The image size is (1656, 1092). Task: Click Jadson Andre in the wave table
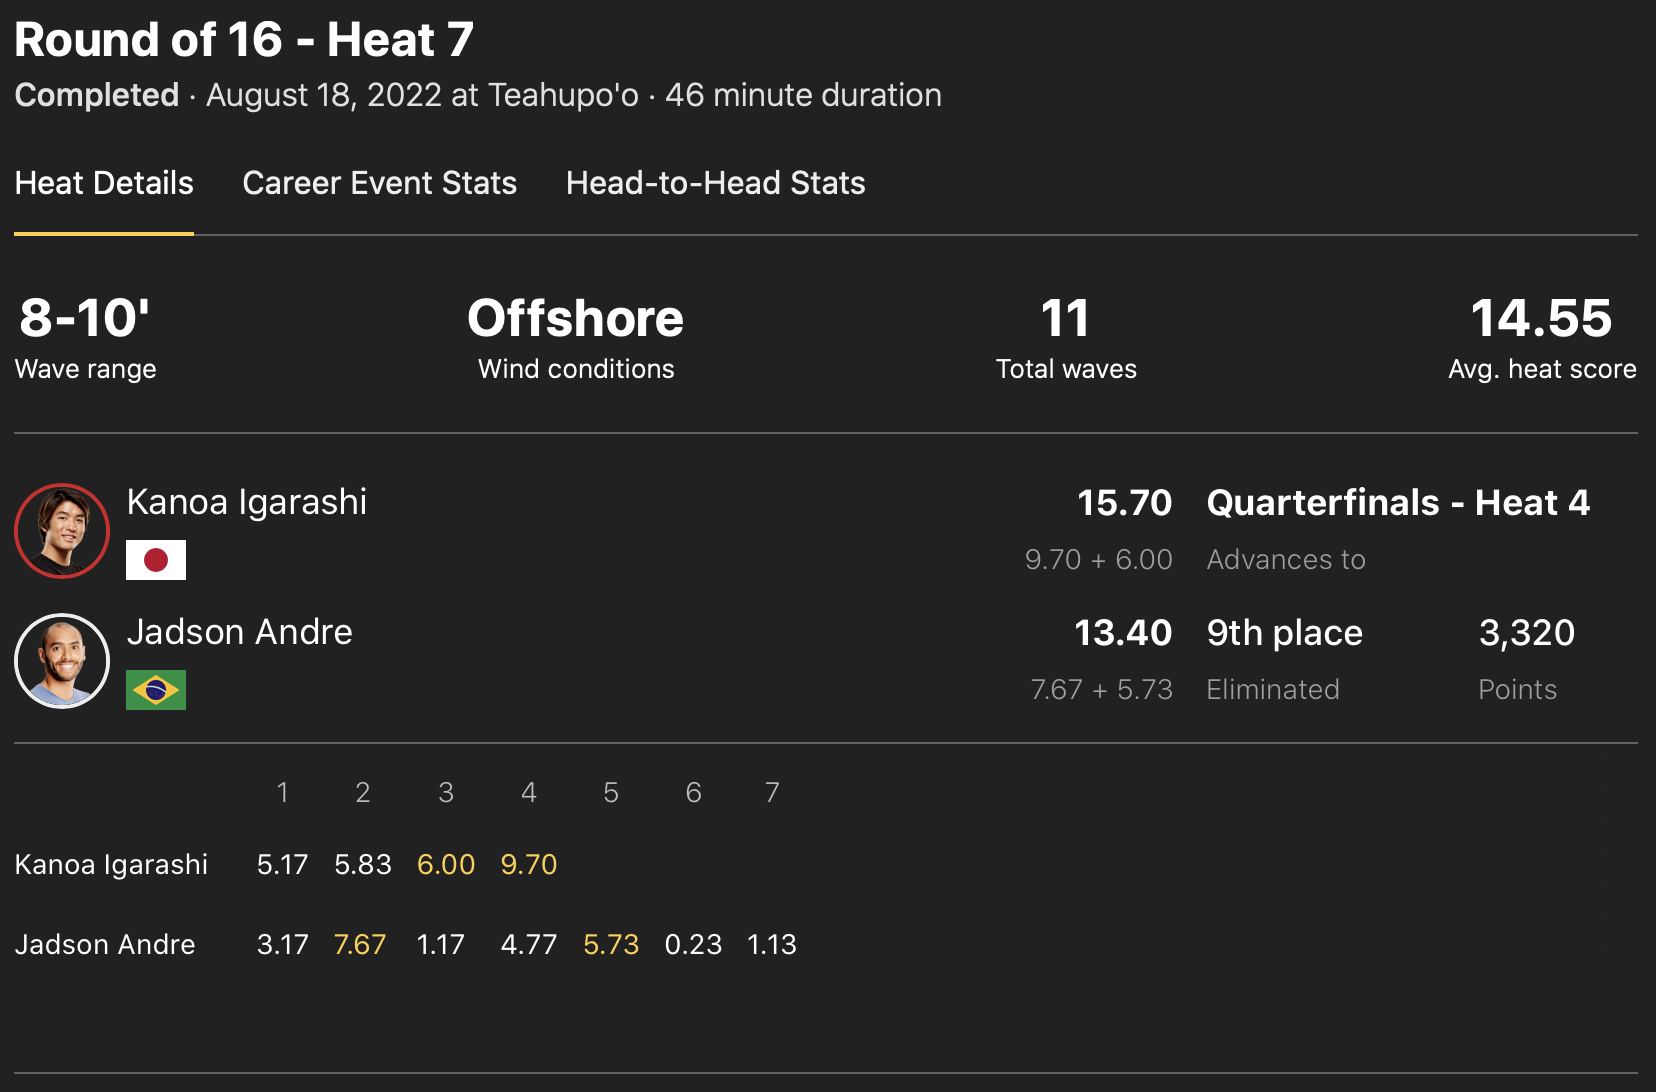click(105, 944)
